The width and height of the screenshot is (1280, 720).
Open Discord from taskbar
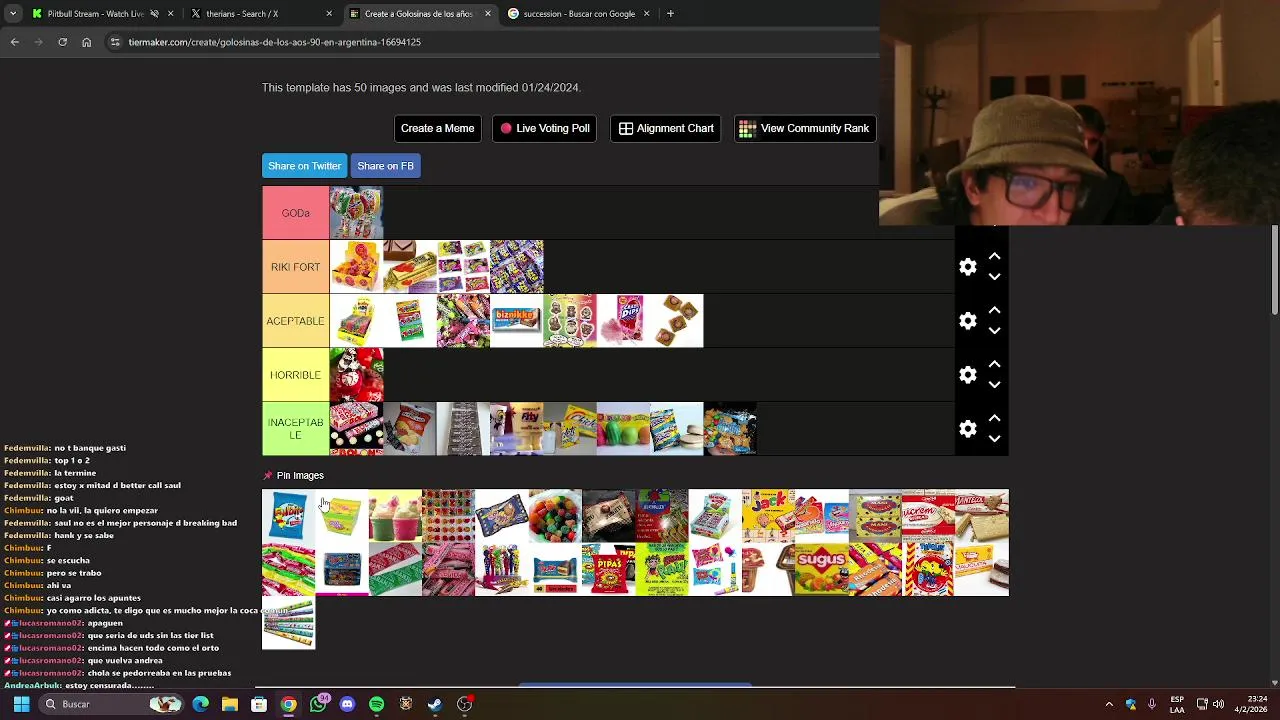click(x=347, y=704)
